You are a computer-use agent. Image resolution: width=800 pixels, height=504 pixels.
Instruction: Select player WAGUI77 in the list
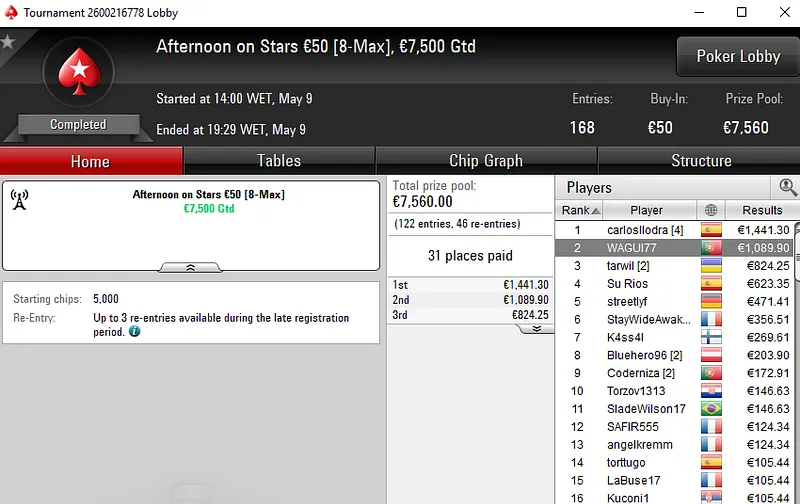pos(631,248)
